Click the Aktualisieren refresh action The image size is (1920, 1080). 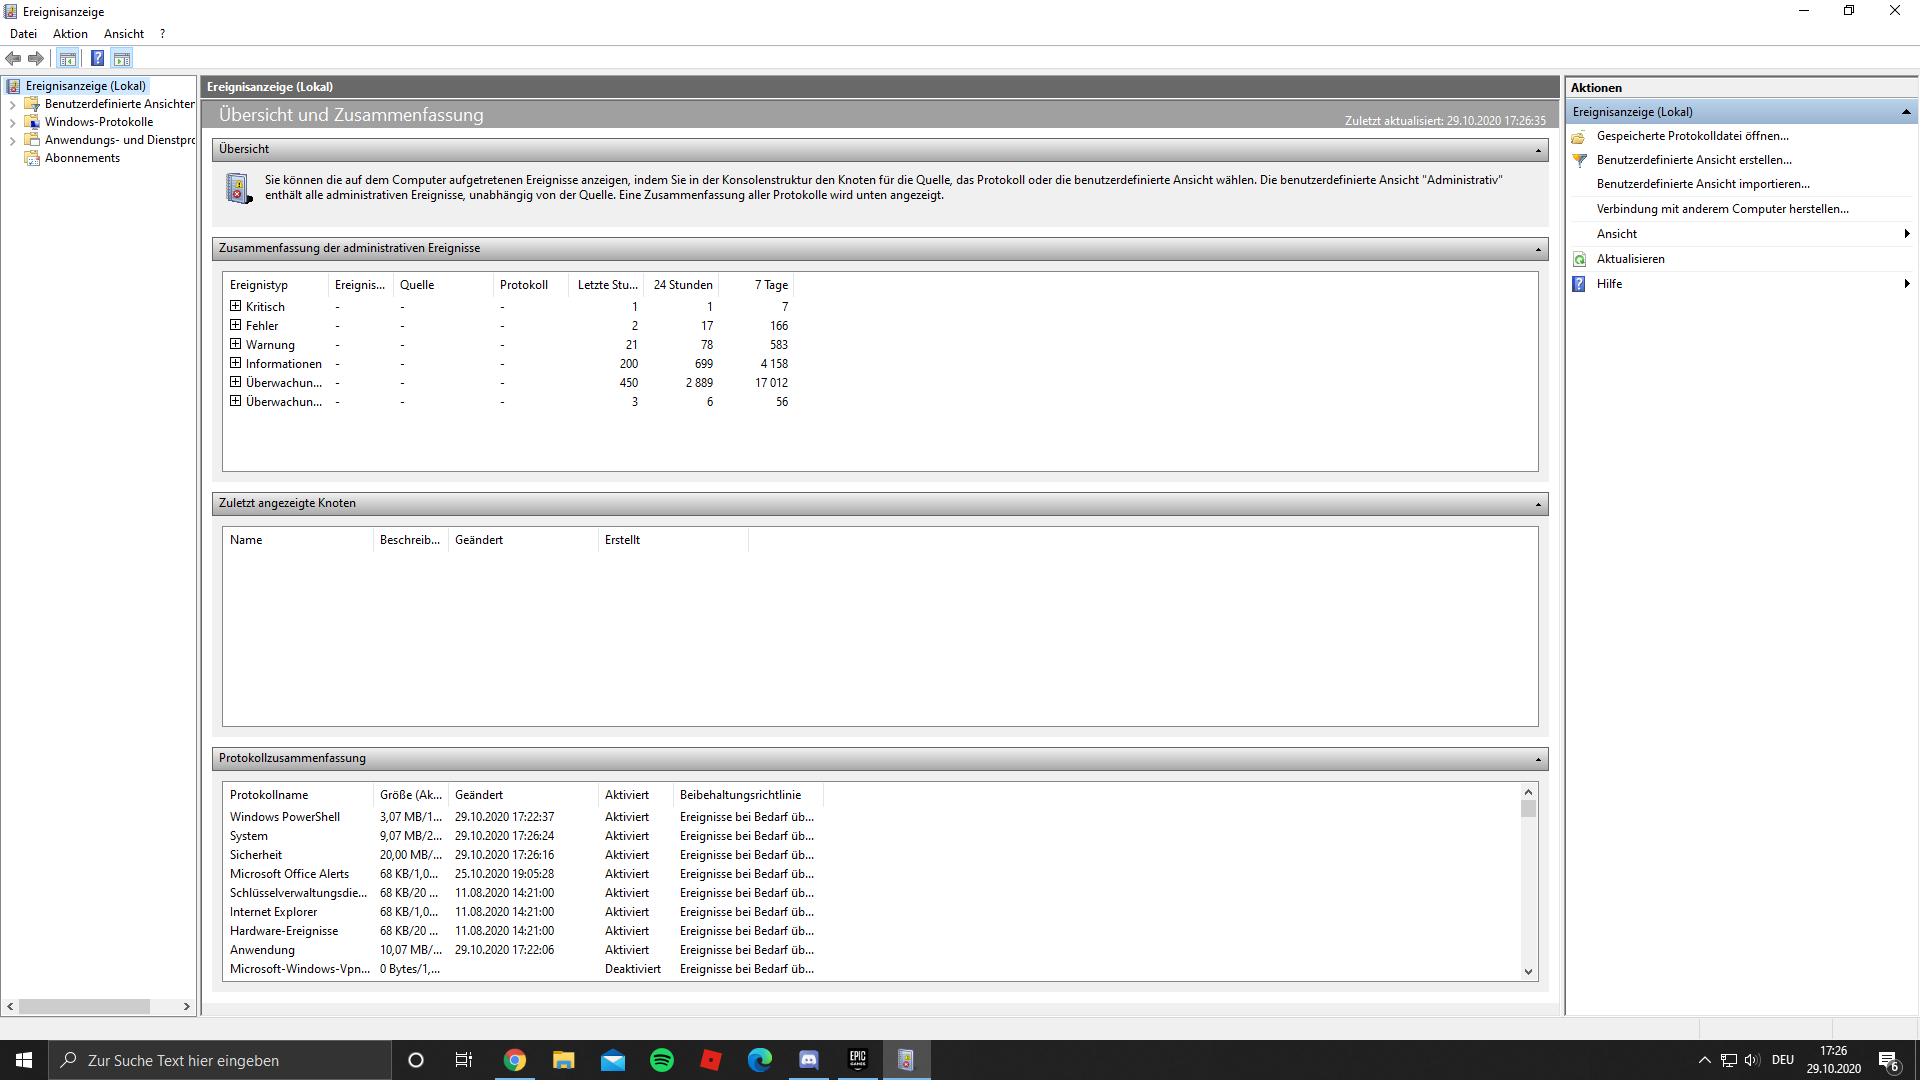[x=1630, y=259]
